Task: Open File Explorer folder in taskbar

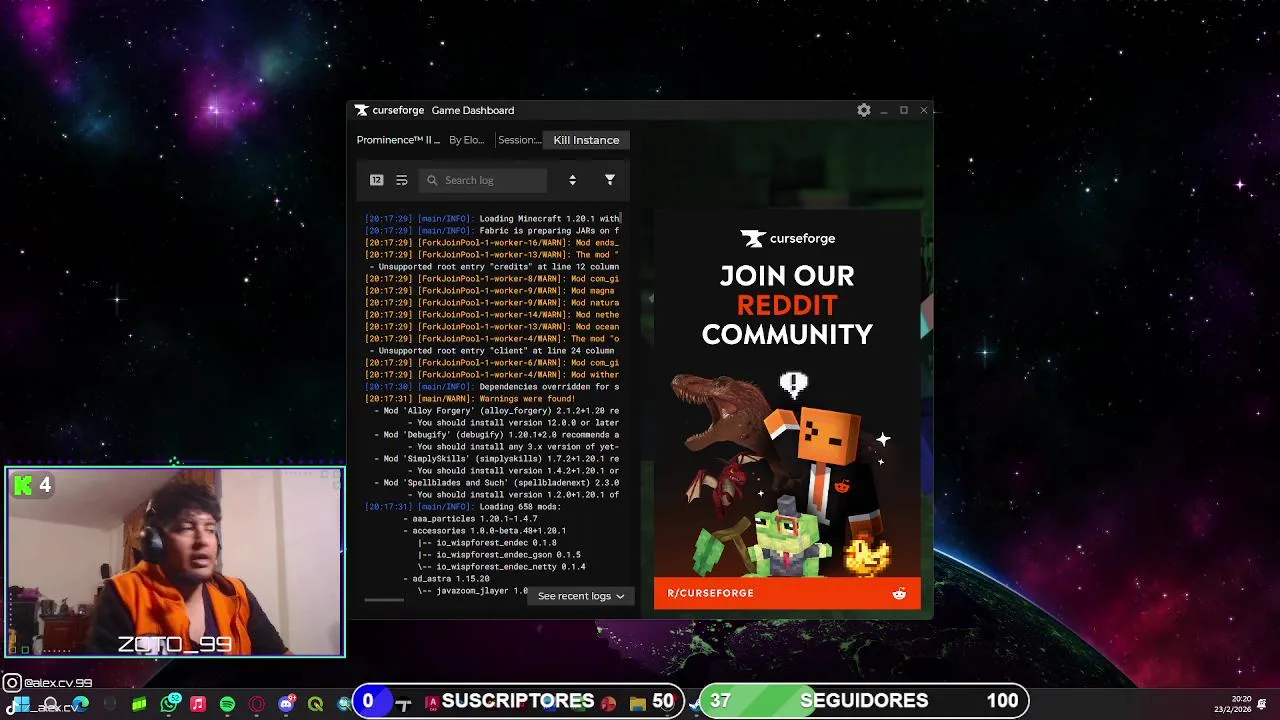Action: 637,704
